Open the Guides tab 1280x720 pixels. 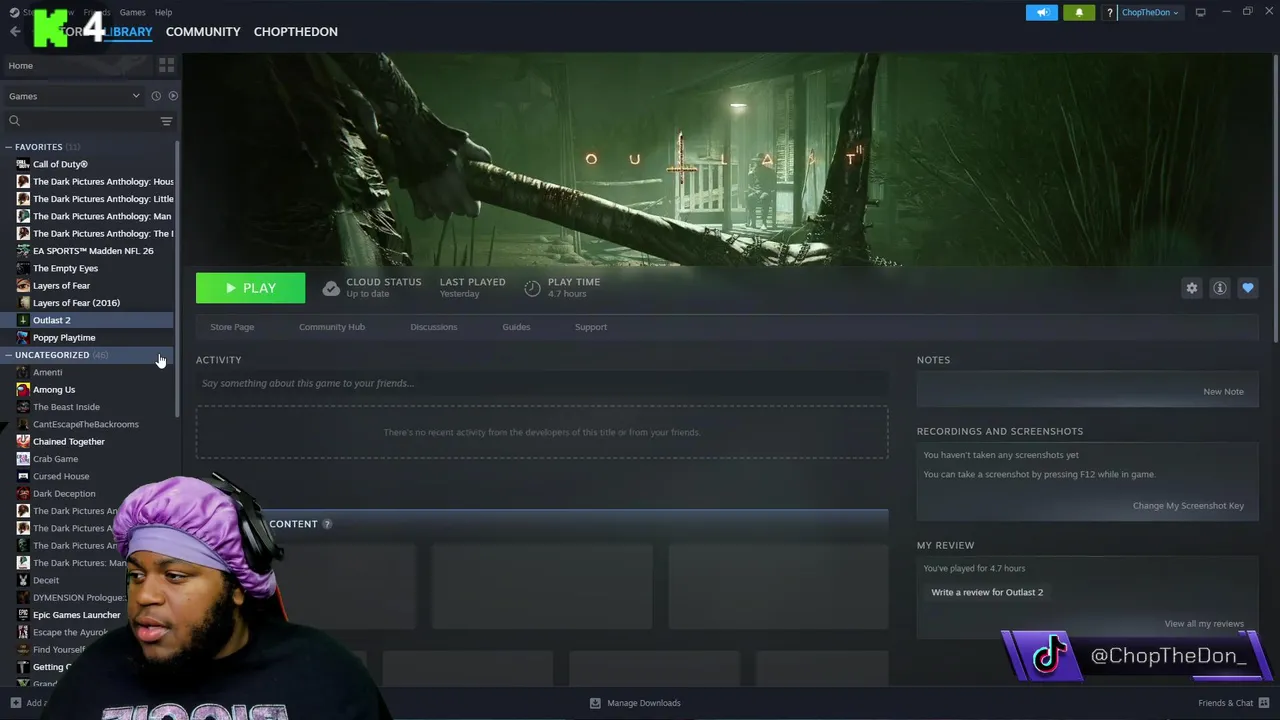[x=516, y=327]
